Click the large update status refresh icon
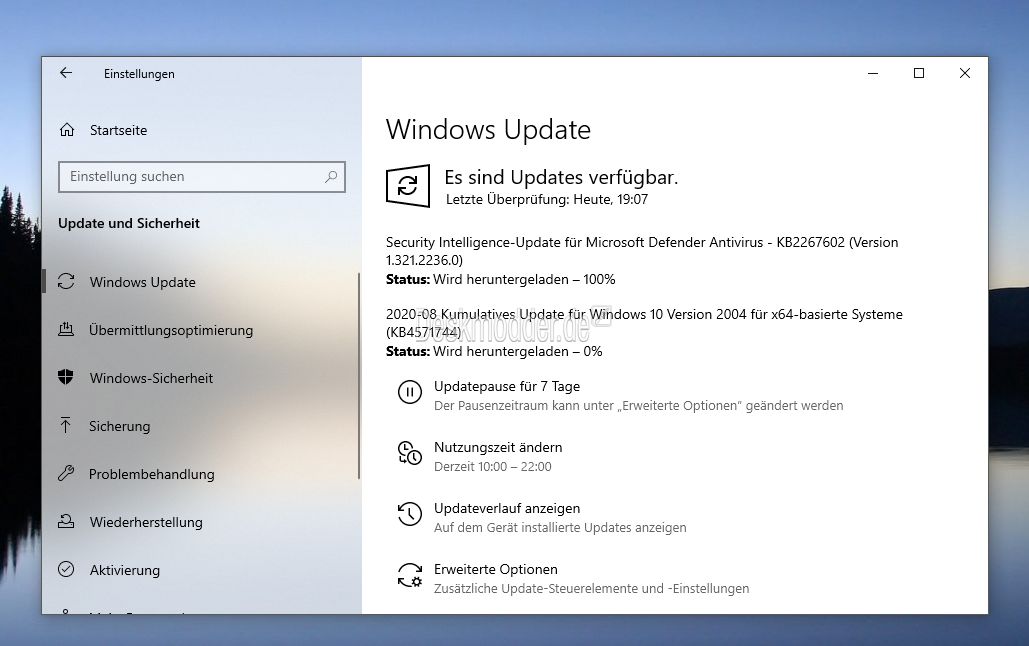This screenshot has height=646, width=1029. (x=408, y=186)
